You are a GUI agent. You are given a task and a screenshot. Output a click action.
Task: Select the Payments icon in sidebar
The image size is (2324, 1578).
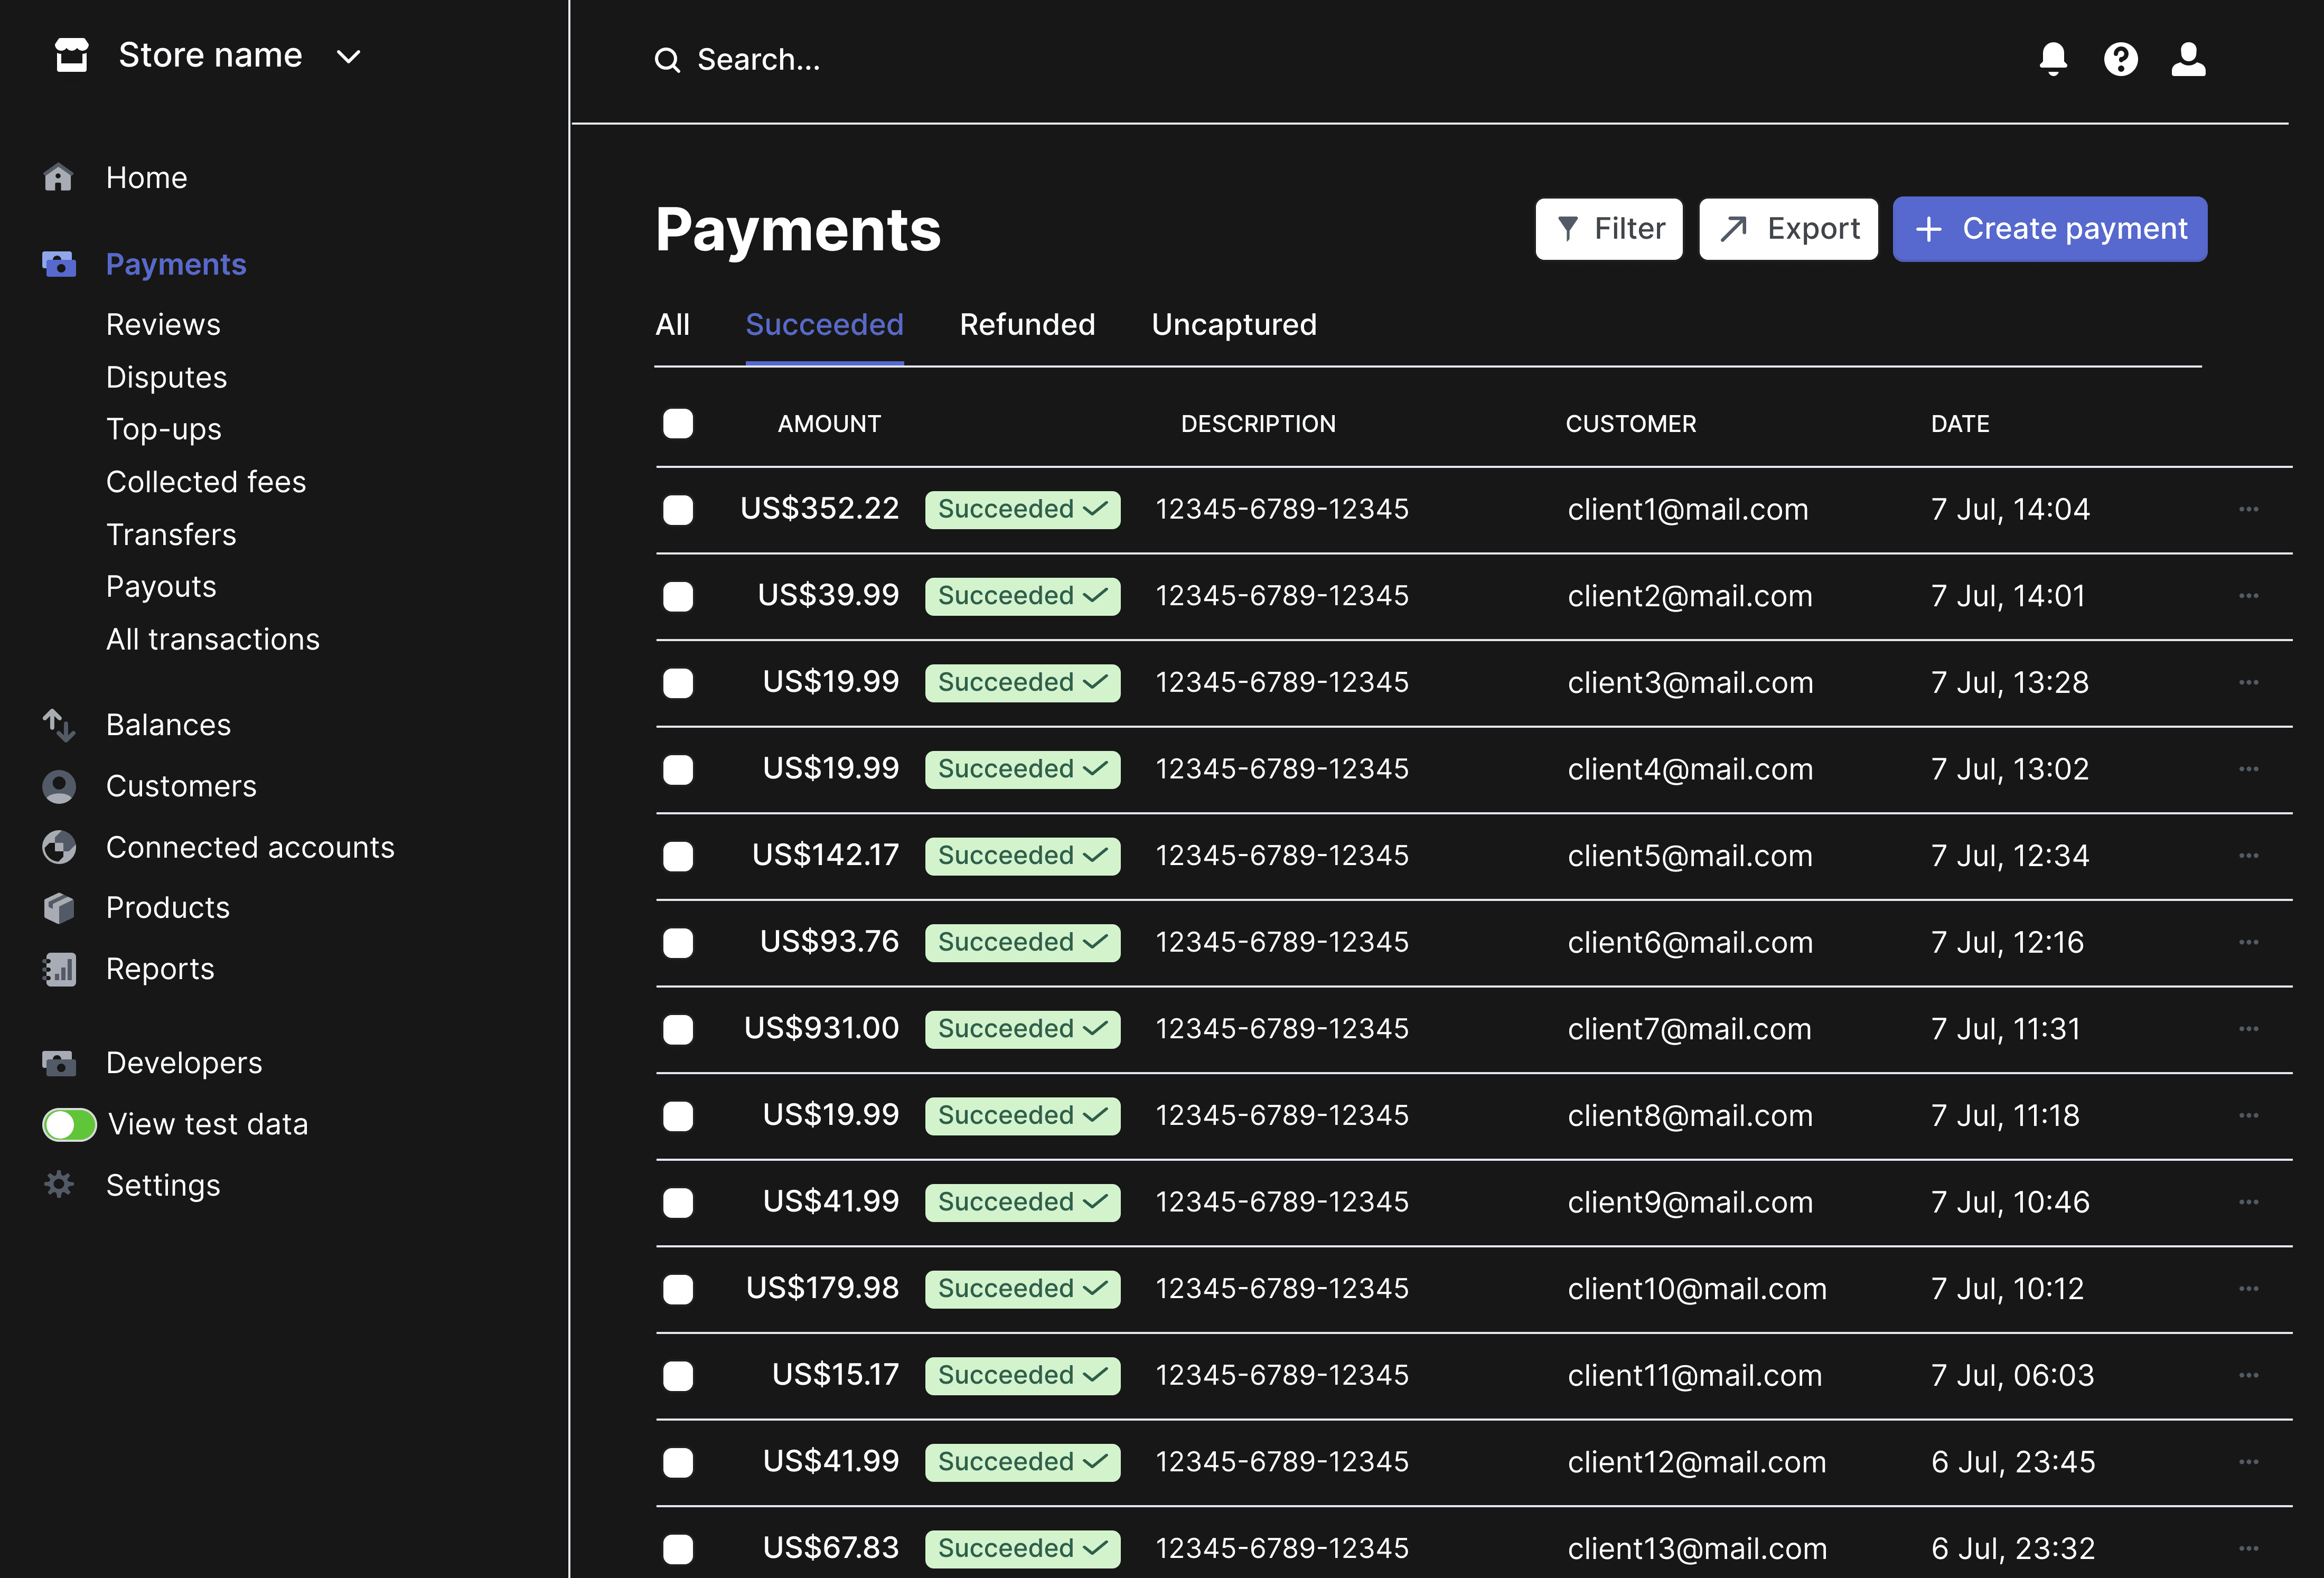pyautogui.click(x=59, y=264)
